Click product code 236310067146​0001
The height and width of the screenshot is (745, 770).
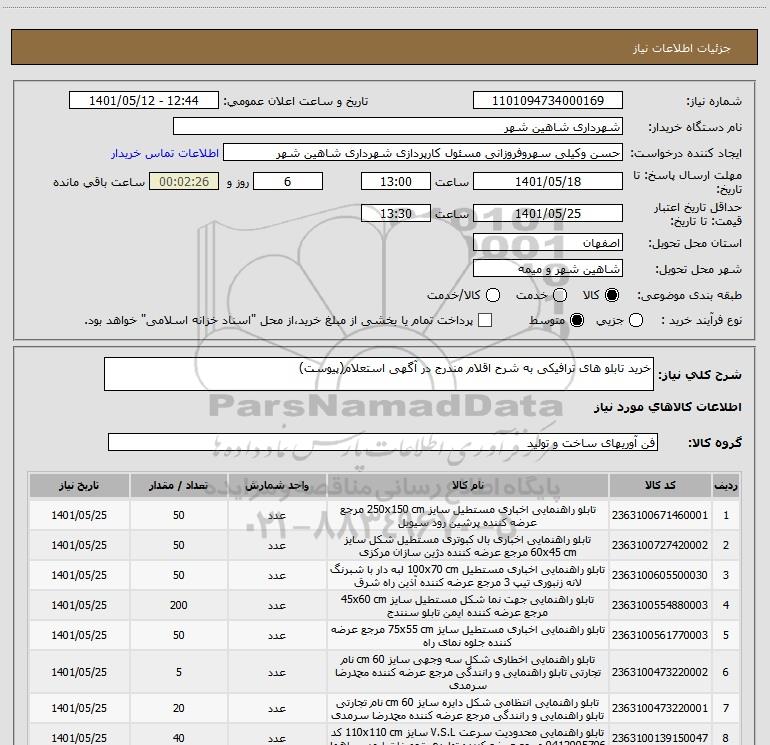point(660,515)
